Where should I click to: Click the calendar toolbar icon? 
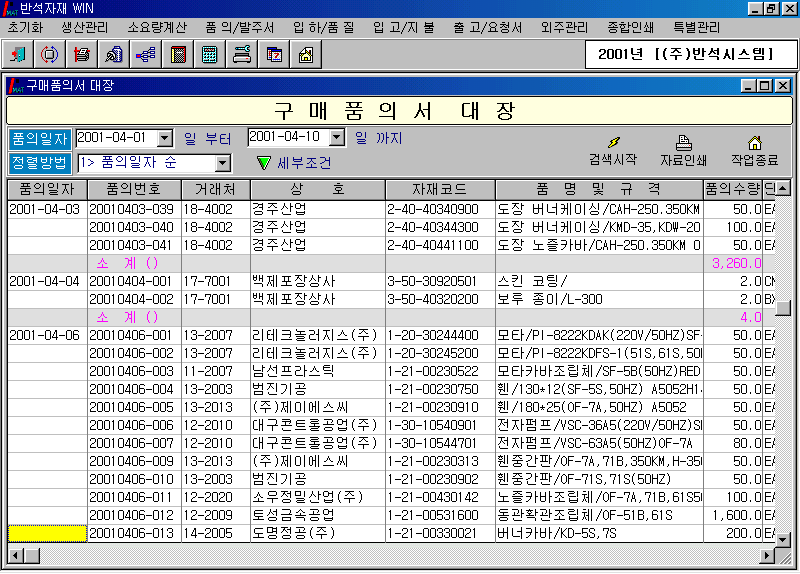coord(273,54)
